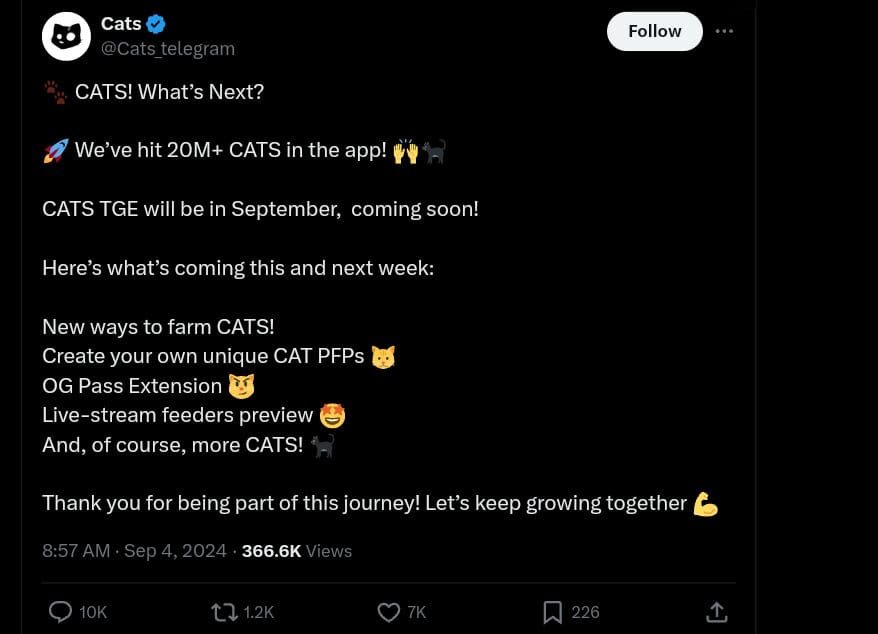The image size is (878, 634).
Task: Click the blue verified badge next to Cats
Action: [x=156, y=23]
